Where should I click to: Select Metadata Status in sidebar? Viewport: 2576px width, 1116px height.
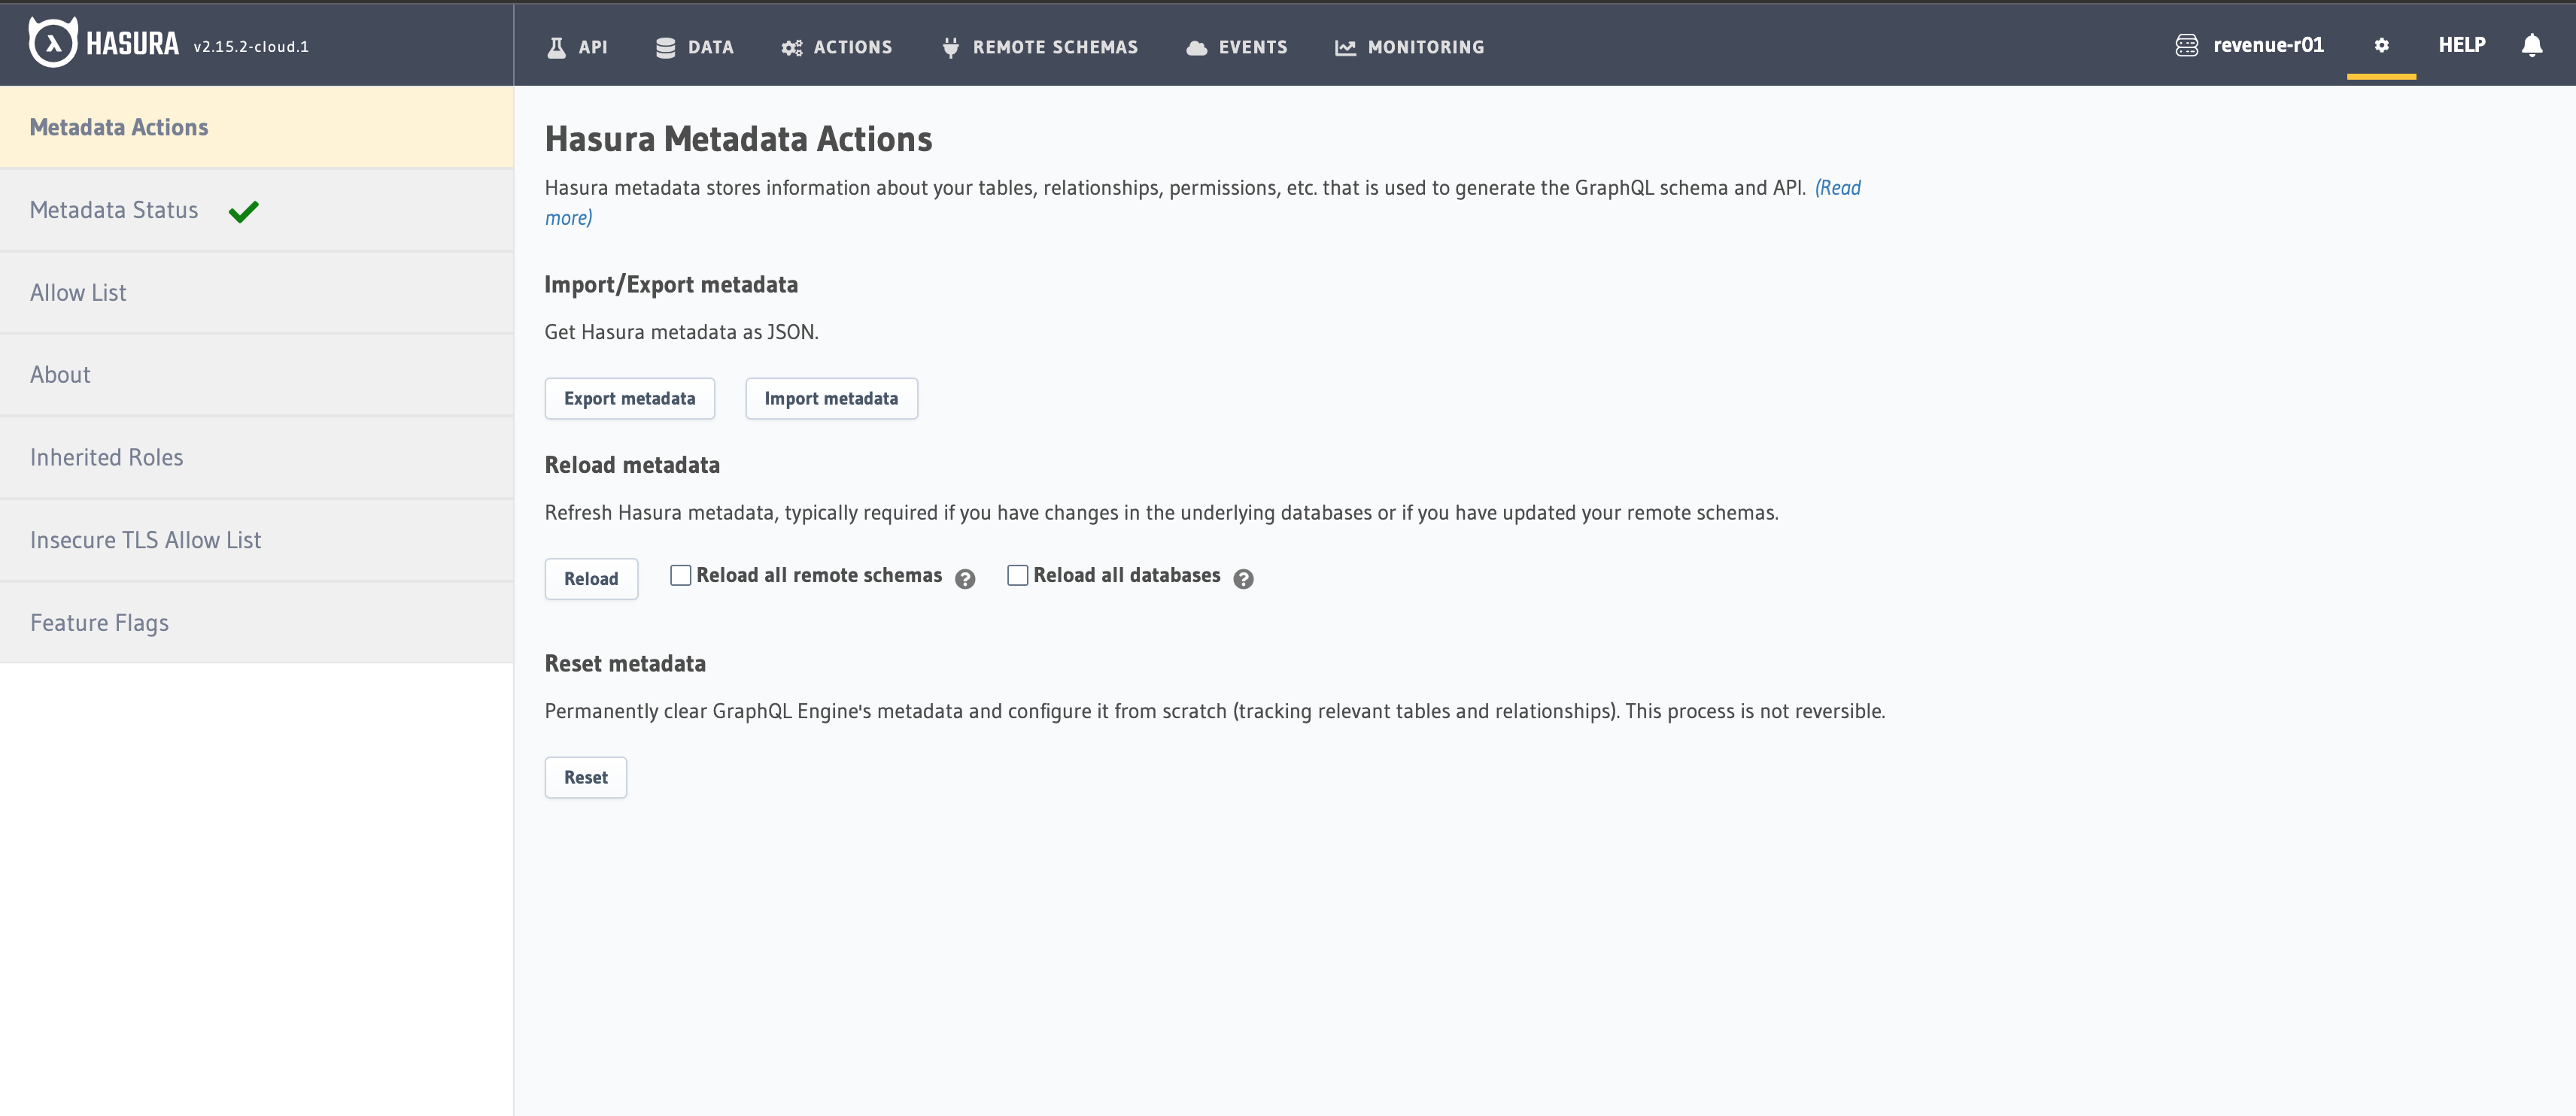coord(257,210)
